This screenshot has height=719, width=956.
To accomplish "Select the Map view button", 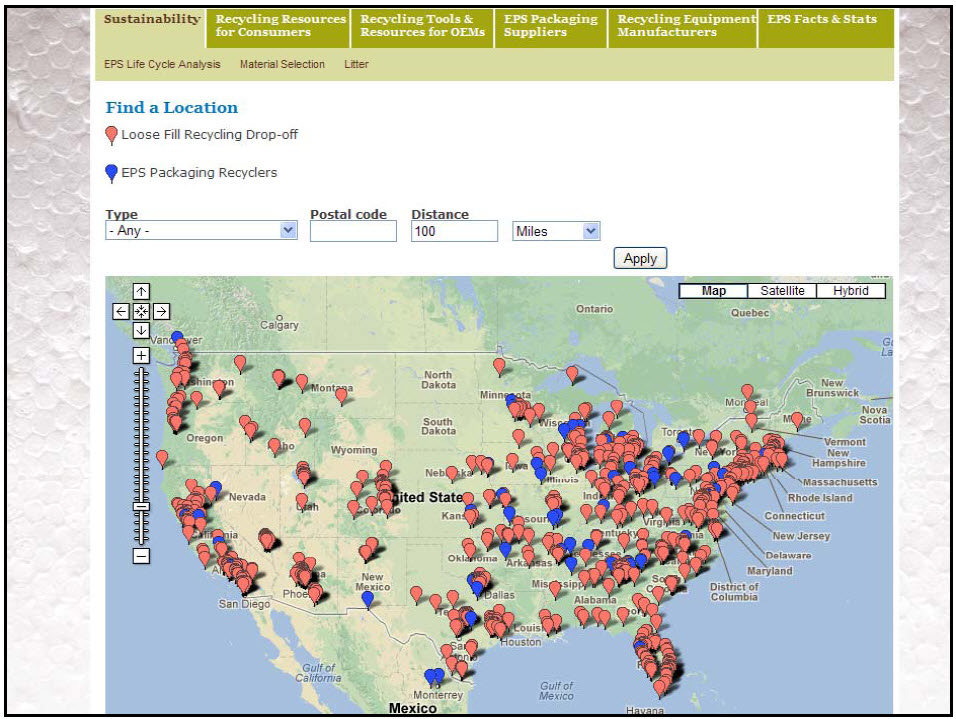I will click(x=713, y=291).
